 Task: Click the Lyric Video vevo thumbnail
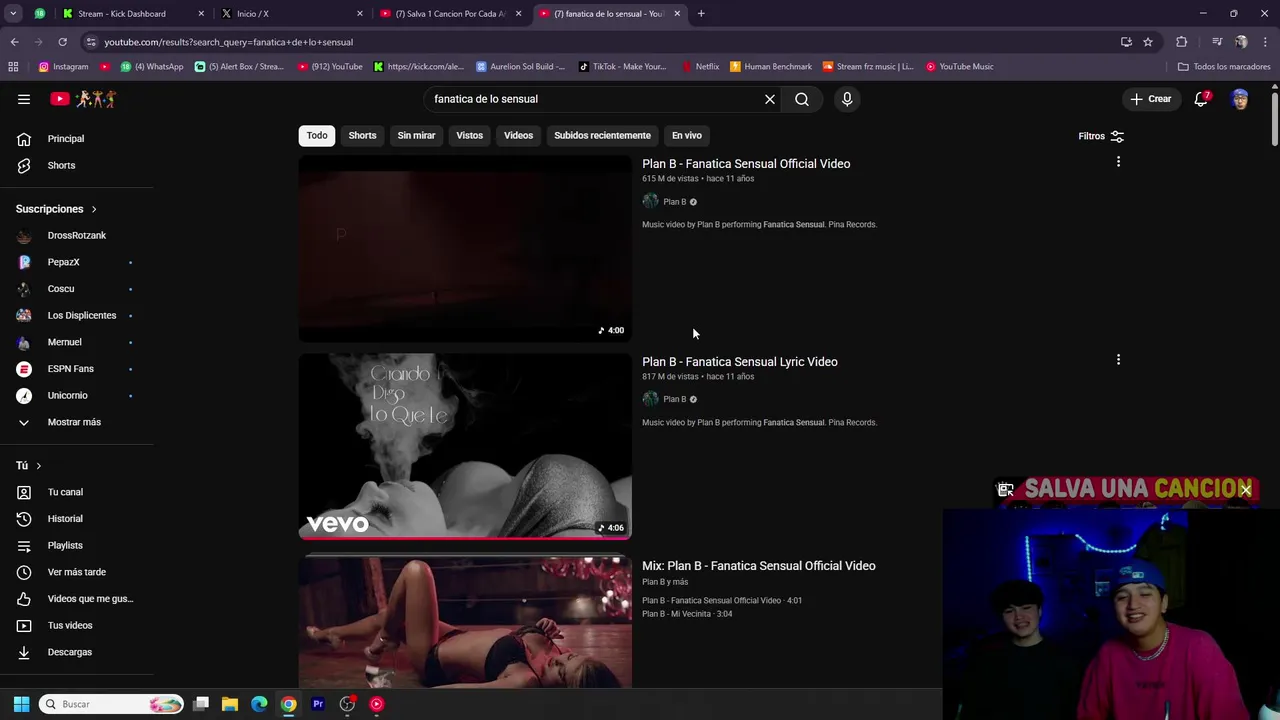465,446
